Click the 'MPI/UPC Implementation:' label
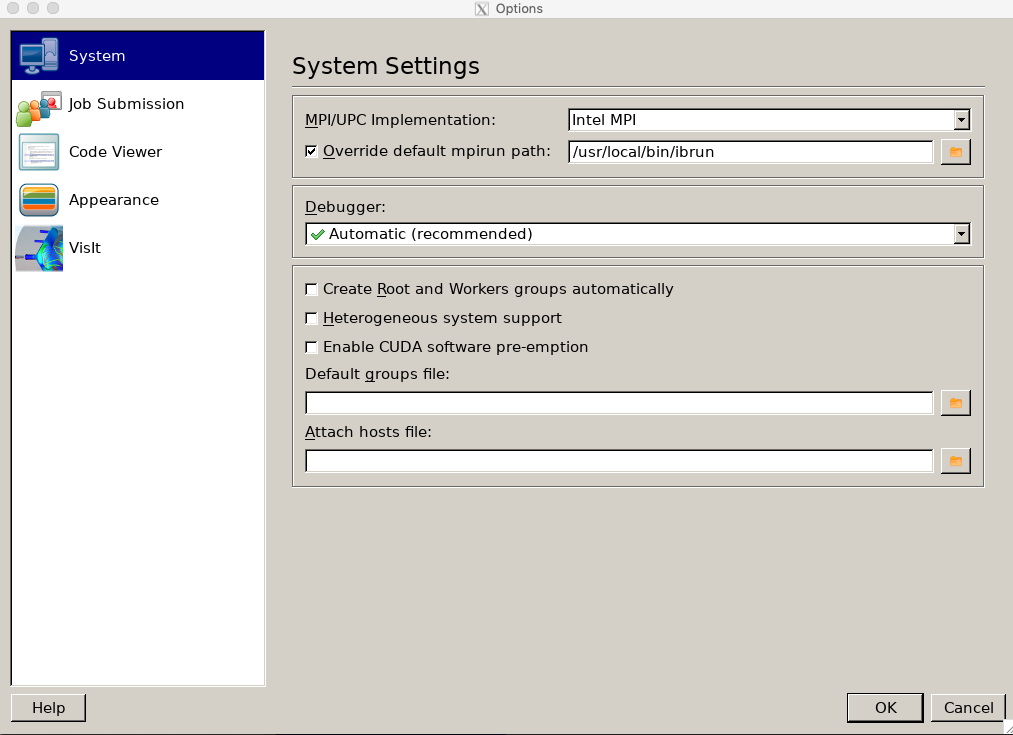 tap(401, 120)
